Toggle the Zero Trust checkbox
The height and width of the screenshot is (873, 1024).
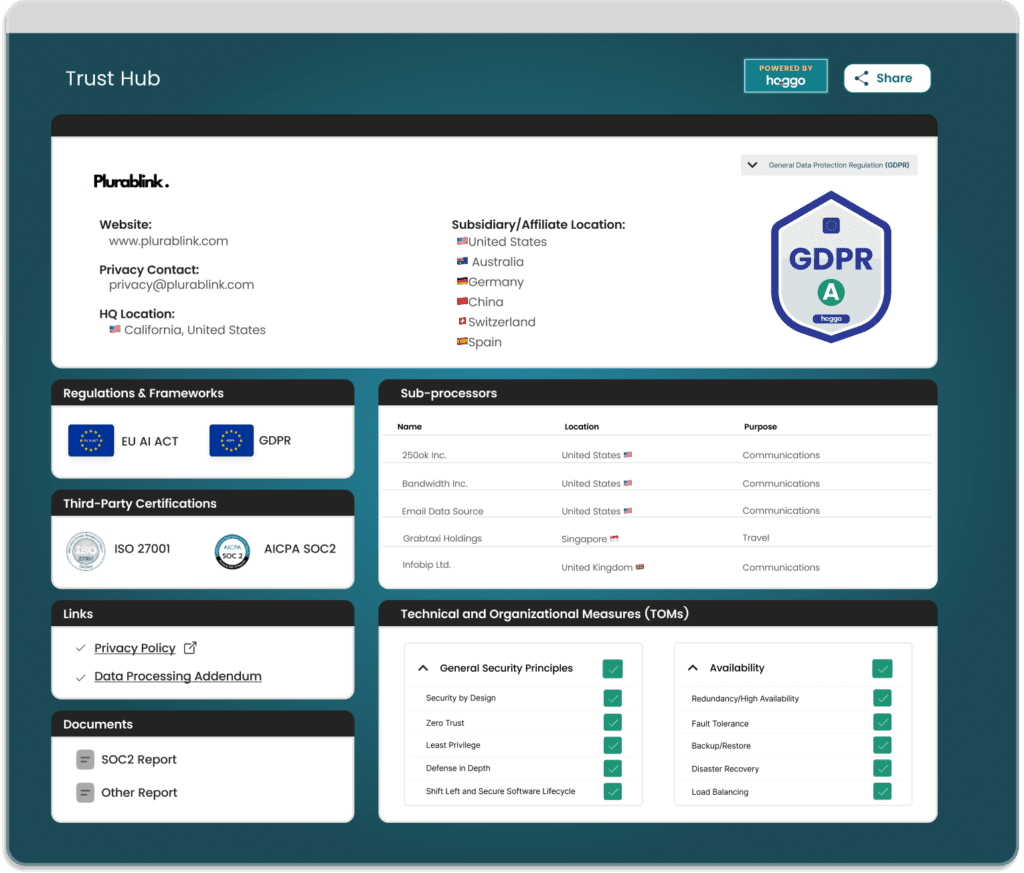pos(611,722)
